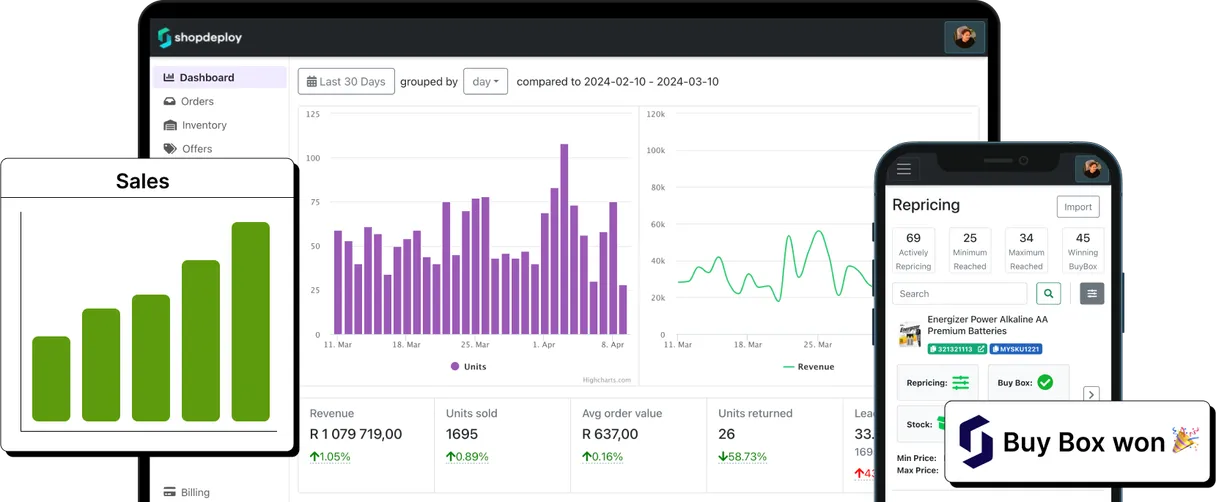Image resolution: width=1216 pixels, height=502 pixels.
Task: Open the hamburger menu on the phone
Action: (904, 169)
